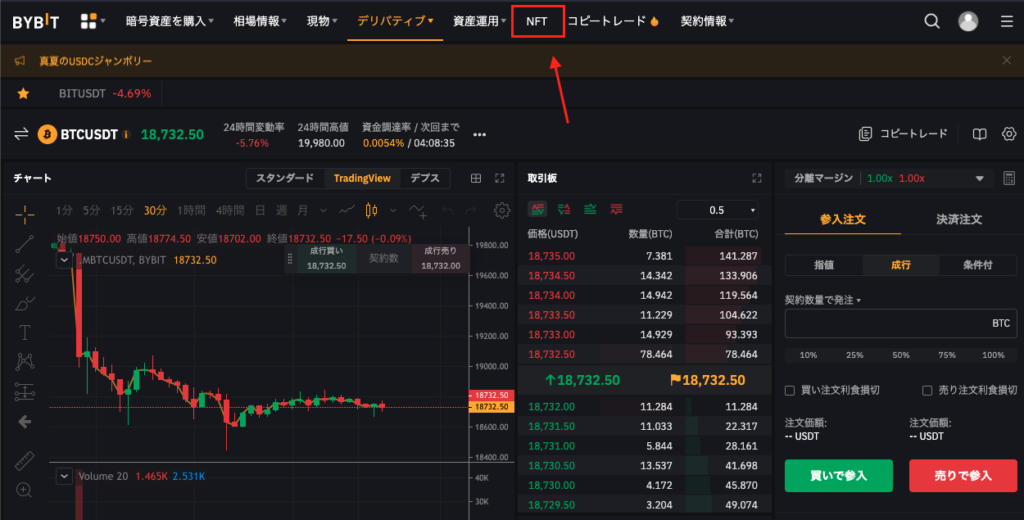Click the back arrow in chart toolbar
The image size is (1024, 520).
[25, 422]
